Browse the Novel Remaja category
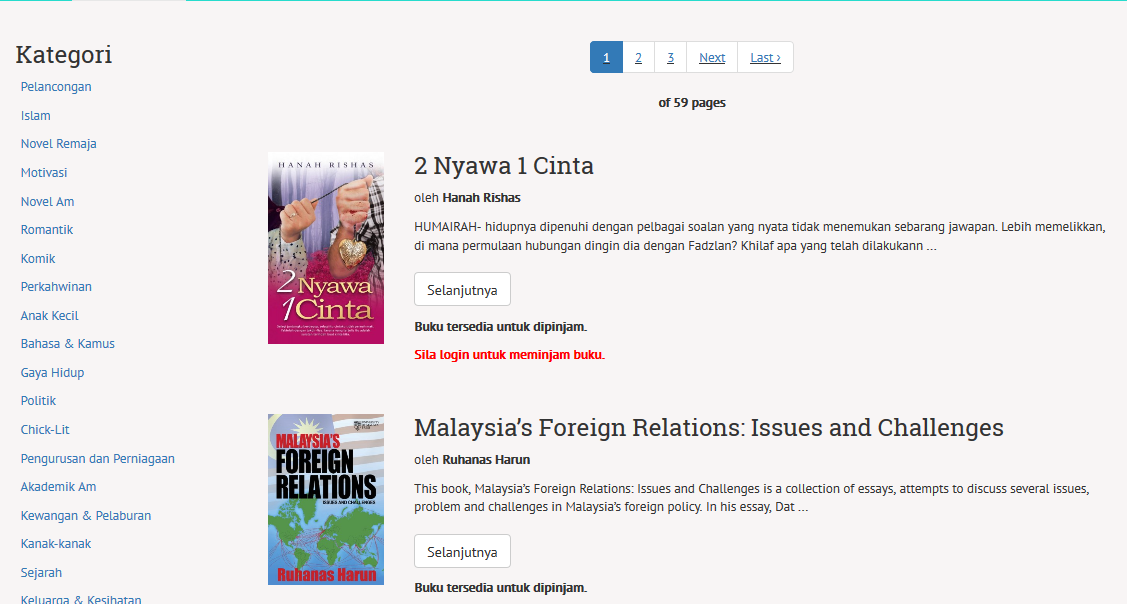The width and height of the screenshot is (1127, 604). [59, 144]
